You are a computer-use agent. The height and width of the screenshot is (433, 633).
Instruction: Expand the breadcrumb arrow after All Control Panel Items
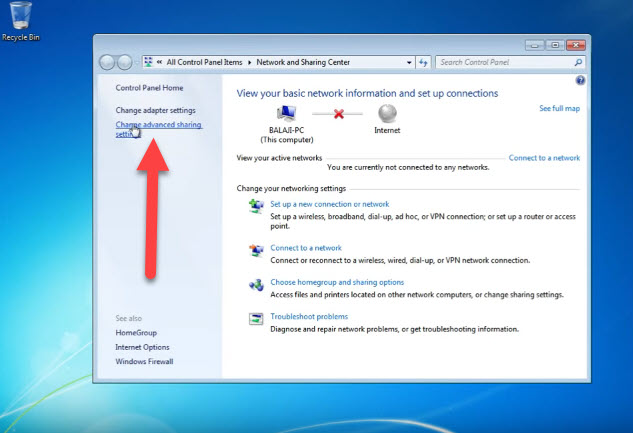click(x=249, y=63)
